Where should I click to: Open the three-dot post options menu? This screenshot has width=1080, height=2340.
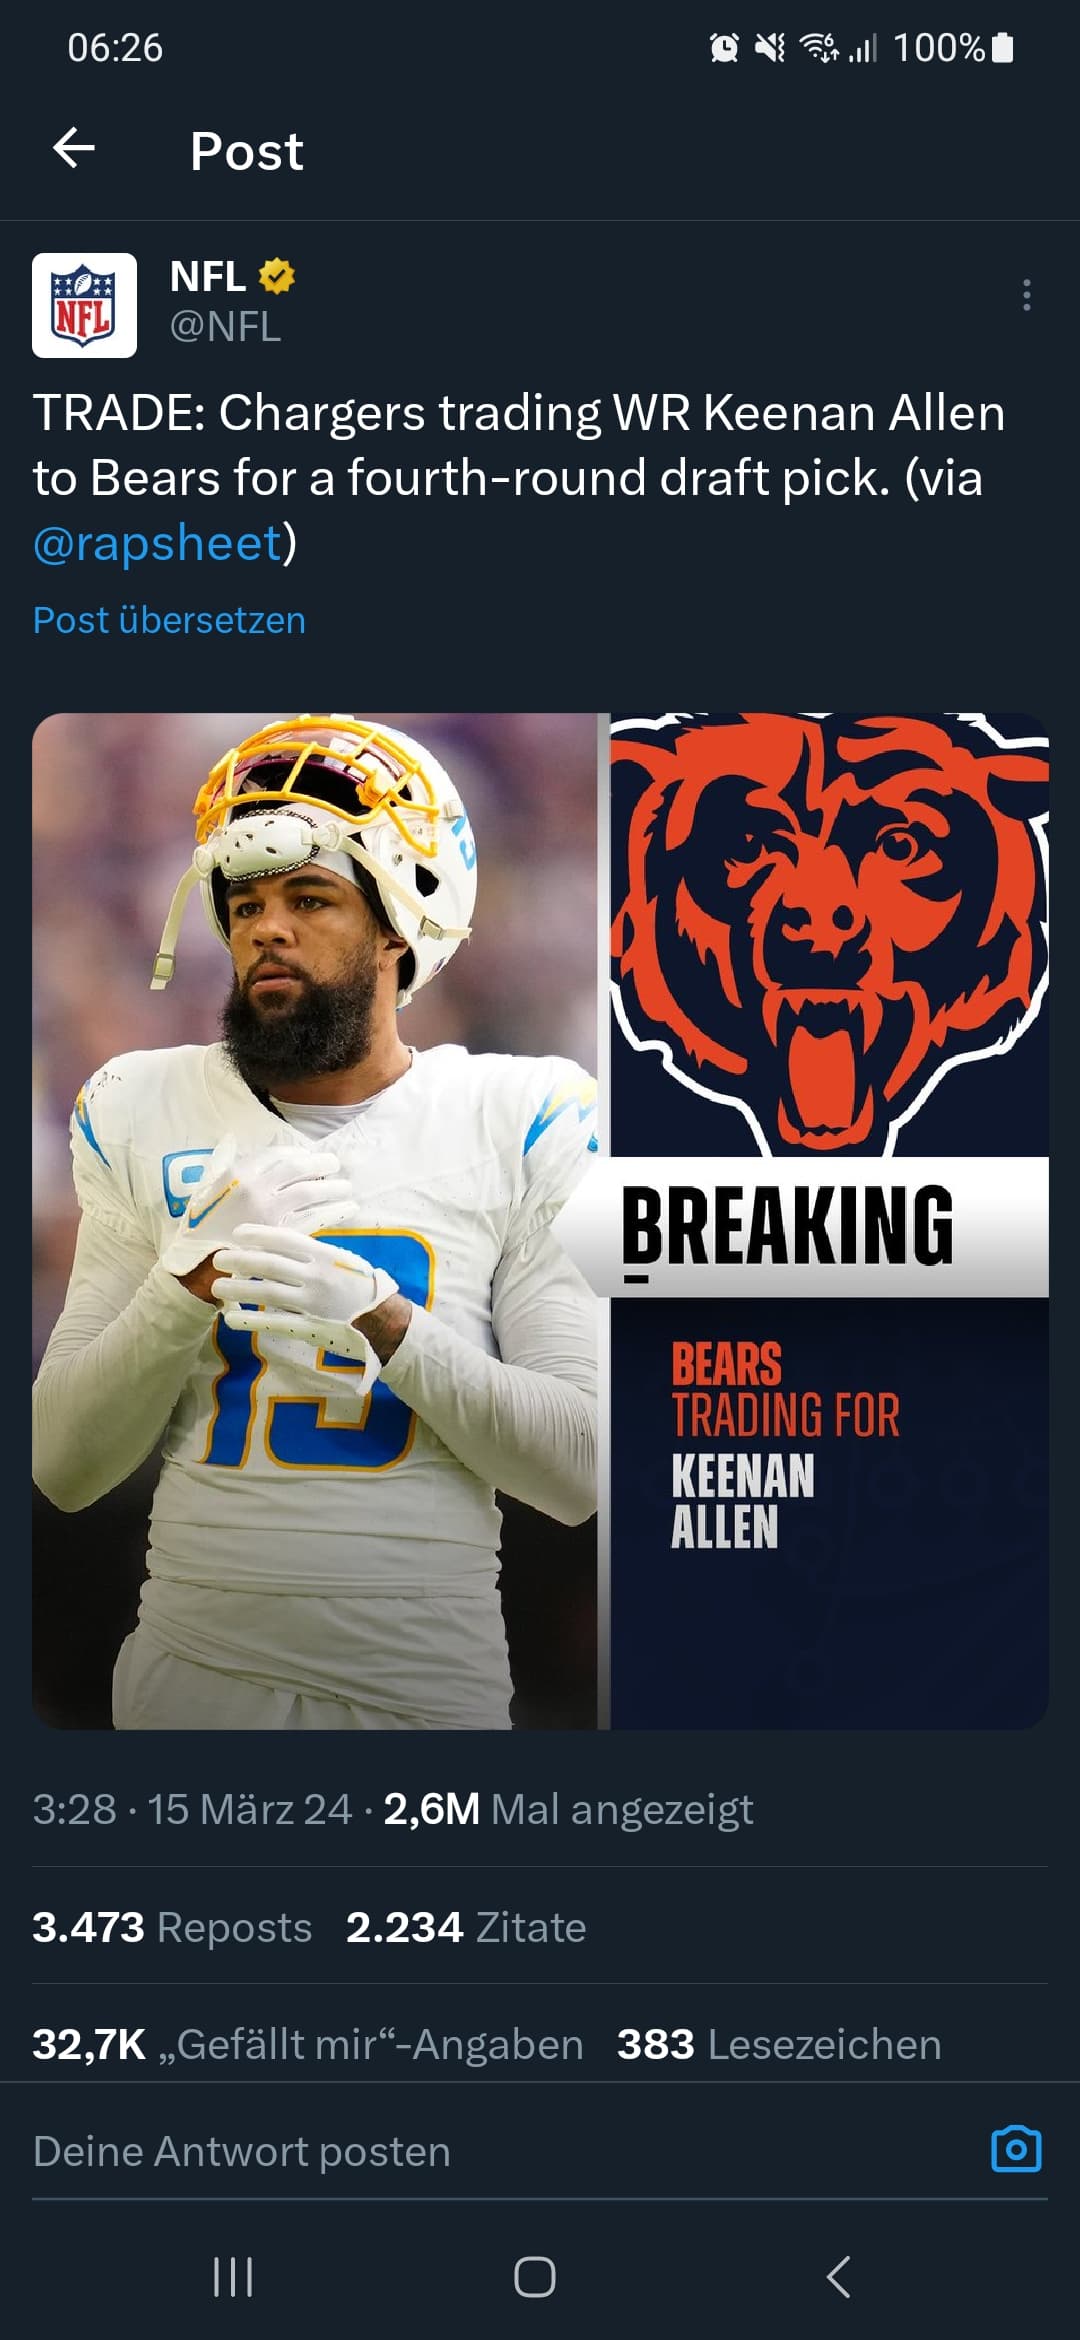click(x=1026, y=295)
